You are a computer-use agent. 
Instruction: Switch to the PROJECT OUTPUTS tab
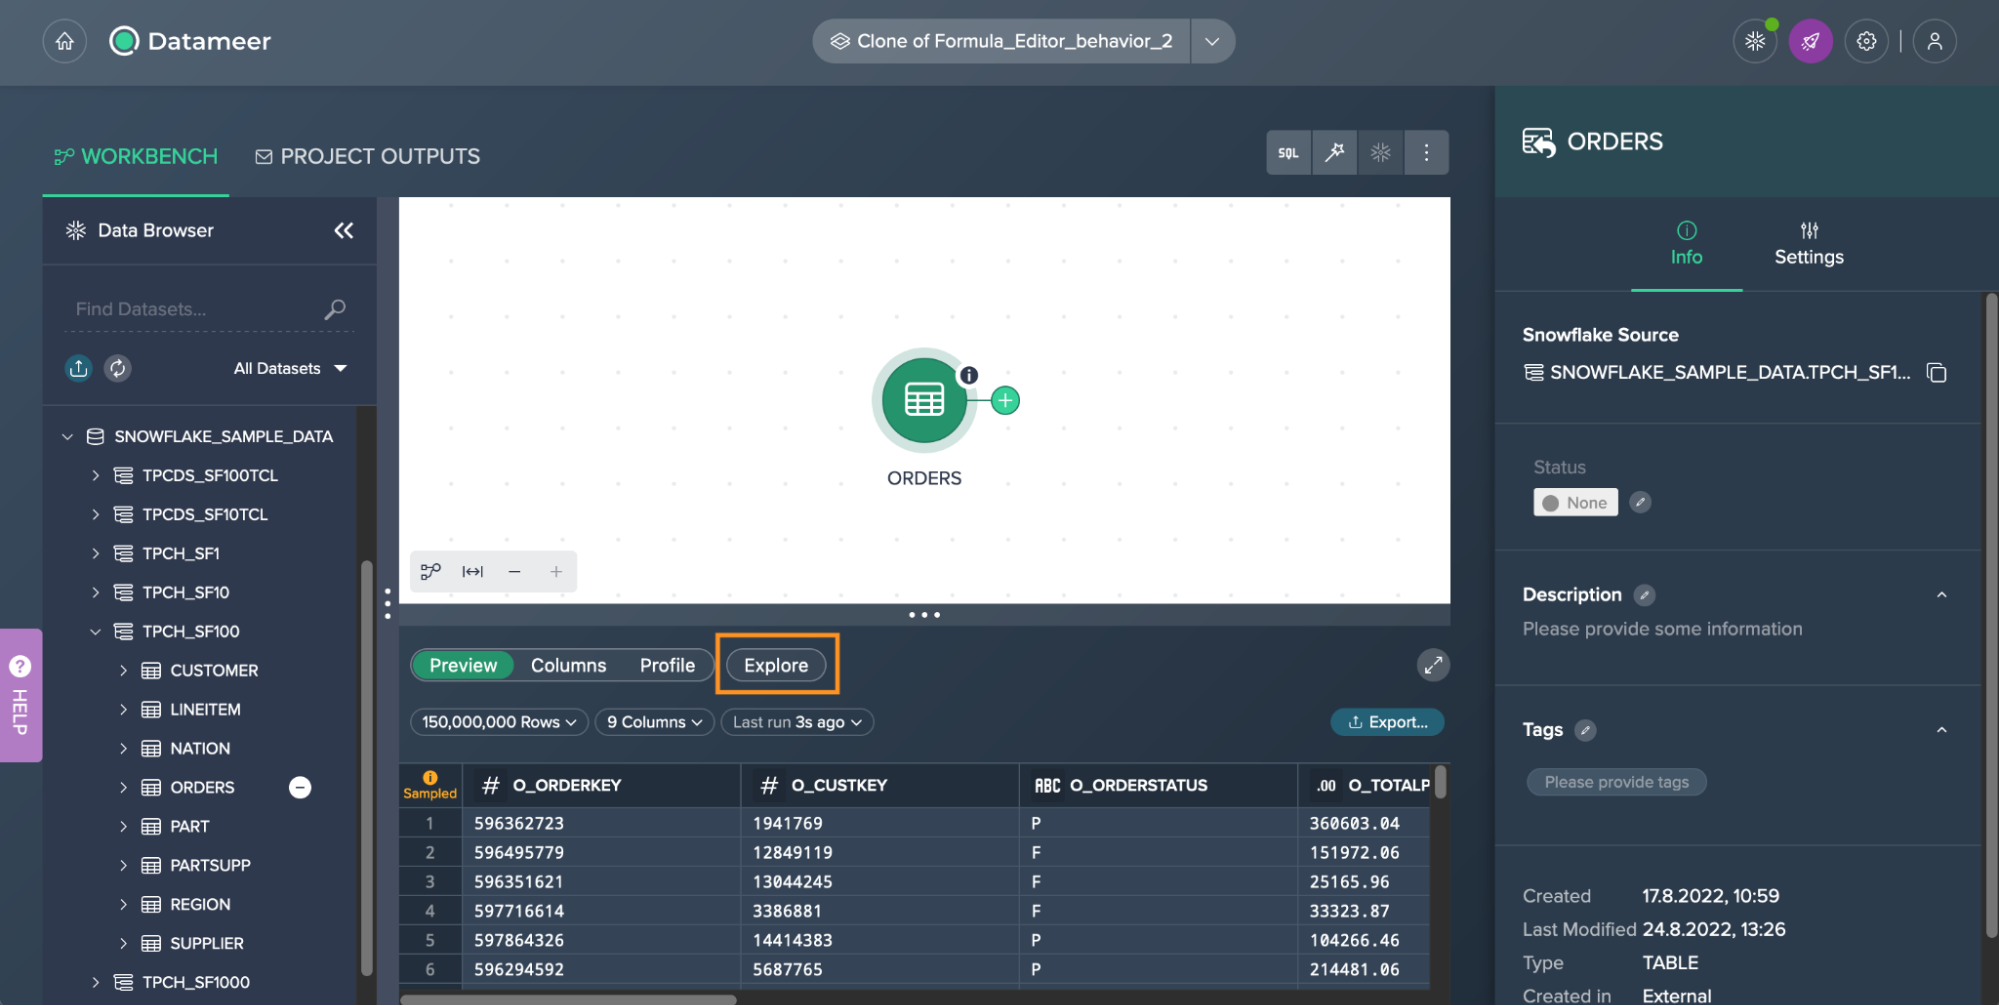coord(368,157)
